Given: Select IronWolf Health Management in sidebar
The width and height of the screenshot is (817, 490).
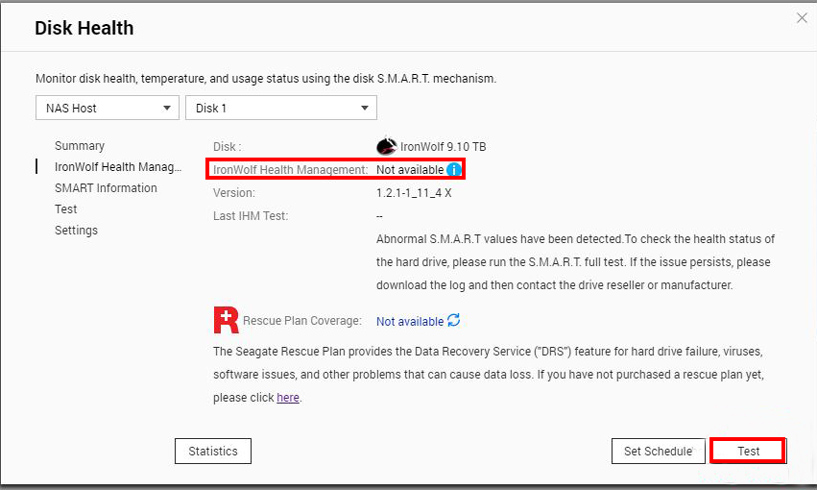Looking at the screenshot, I should (118, 167).
